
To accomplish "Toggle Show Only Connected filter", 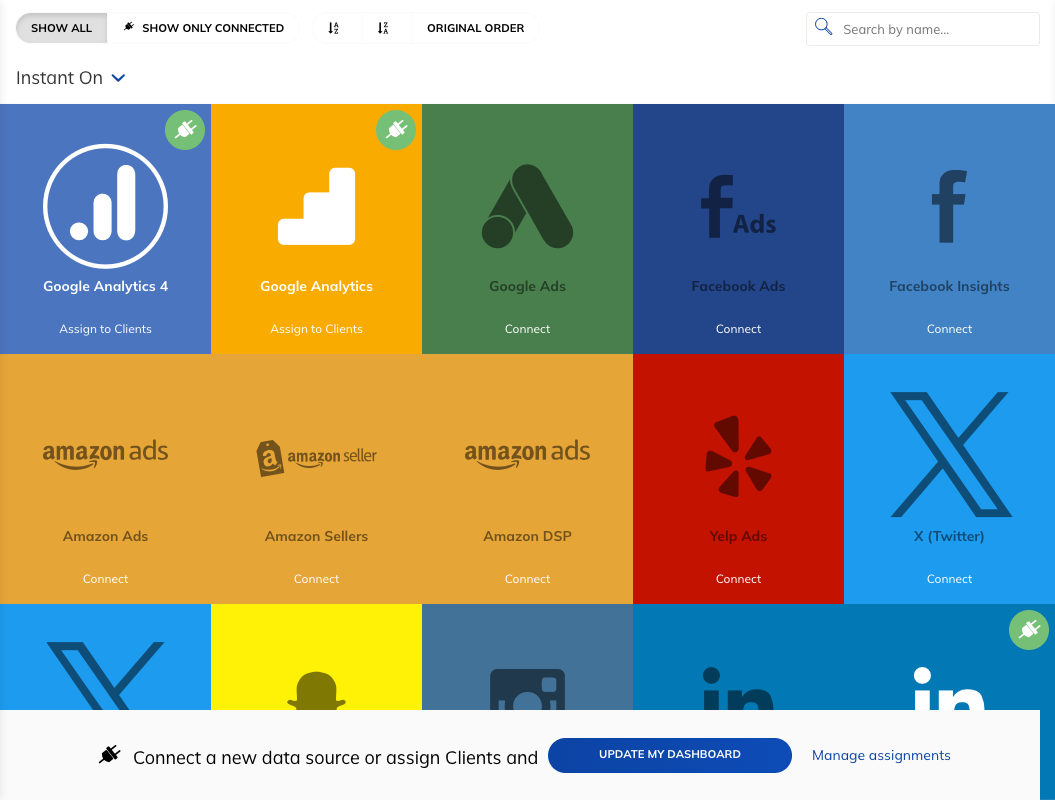I will (203, 28).
